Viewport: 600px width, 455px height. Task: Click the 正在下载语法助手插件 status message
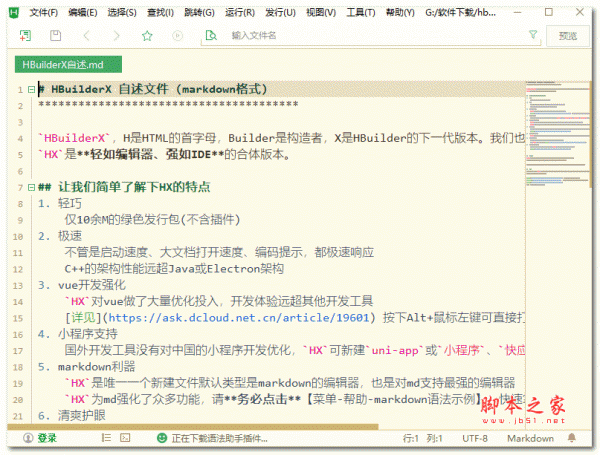(220, 438)
